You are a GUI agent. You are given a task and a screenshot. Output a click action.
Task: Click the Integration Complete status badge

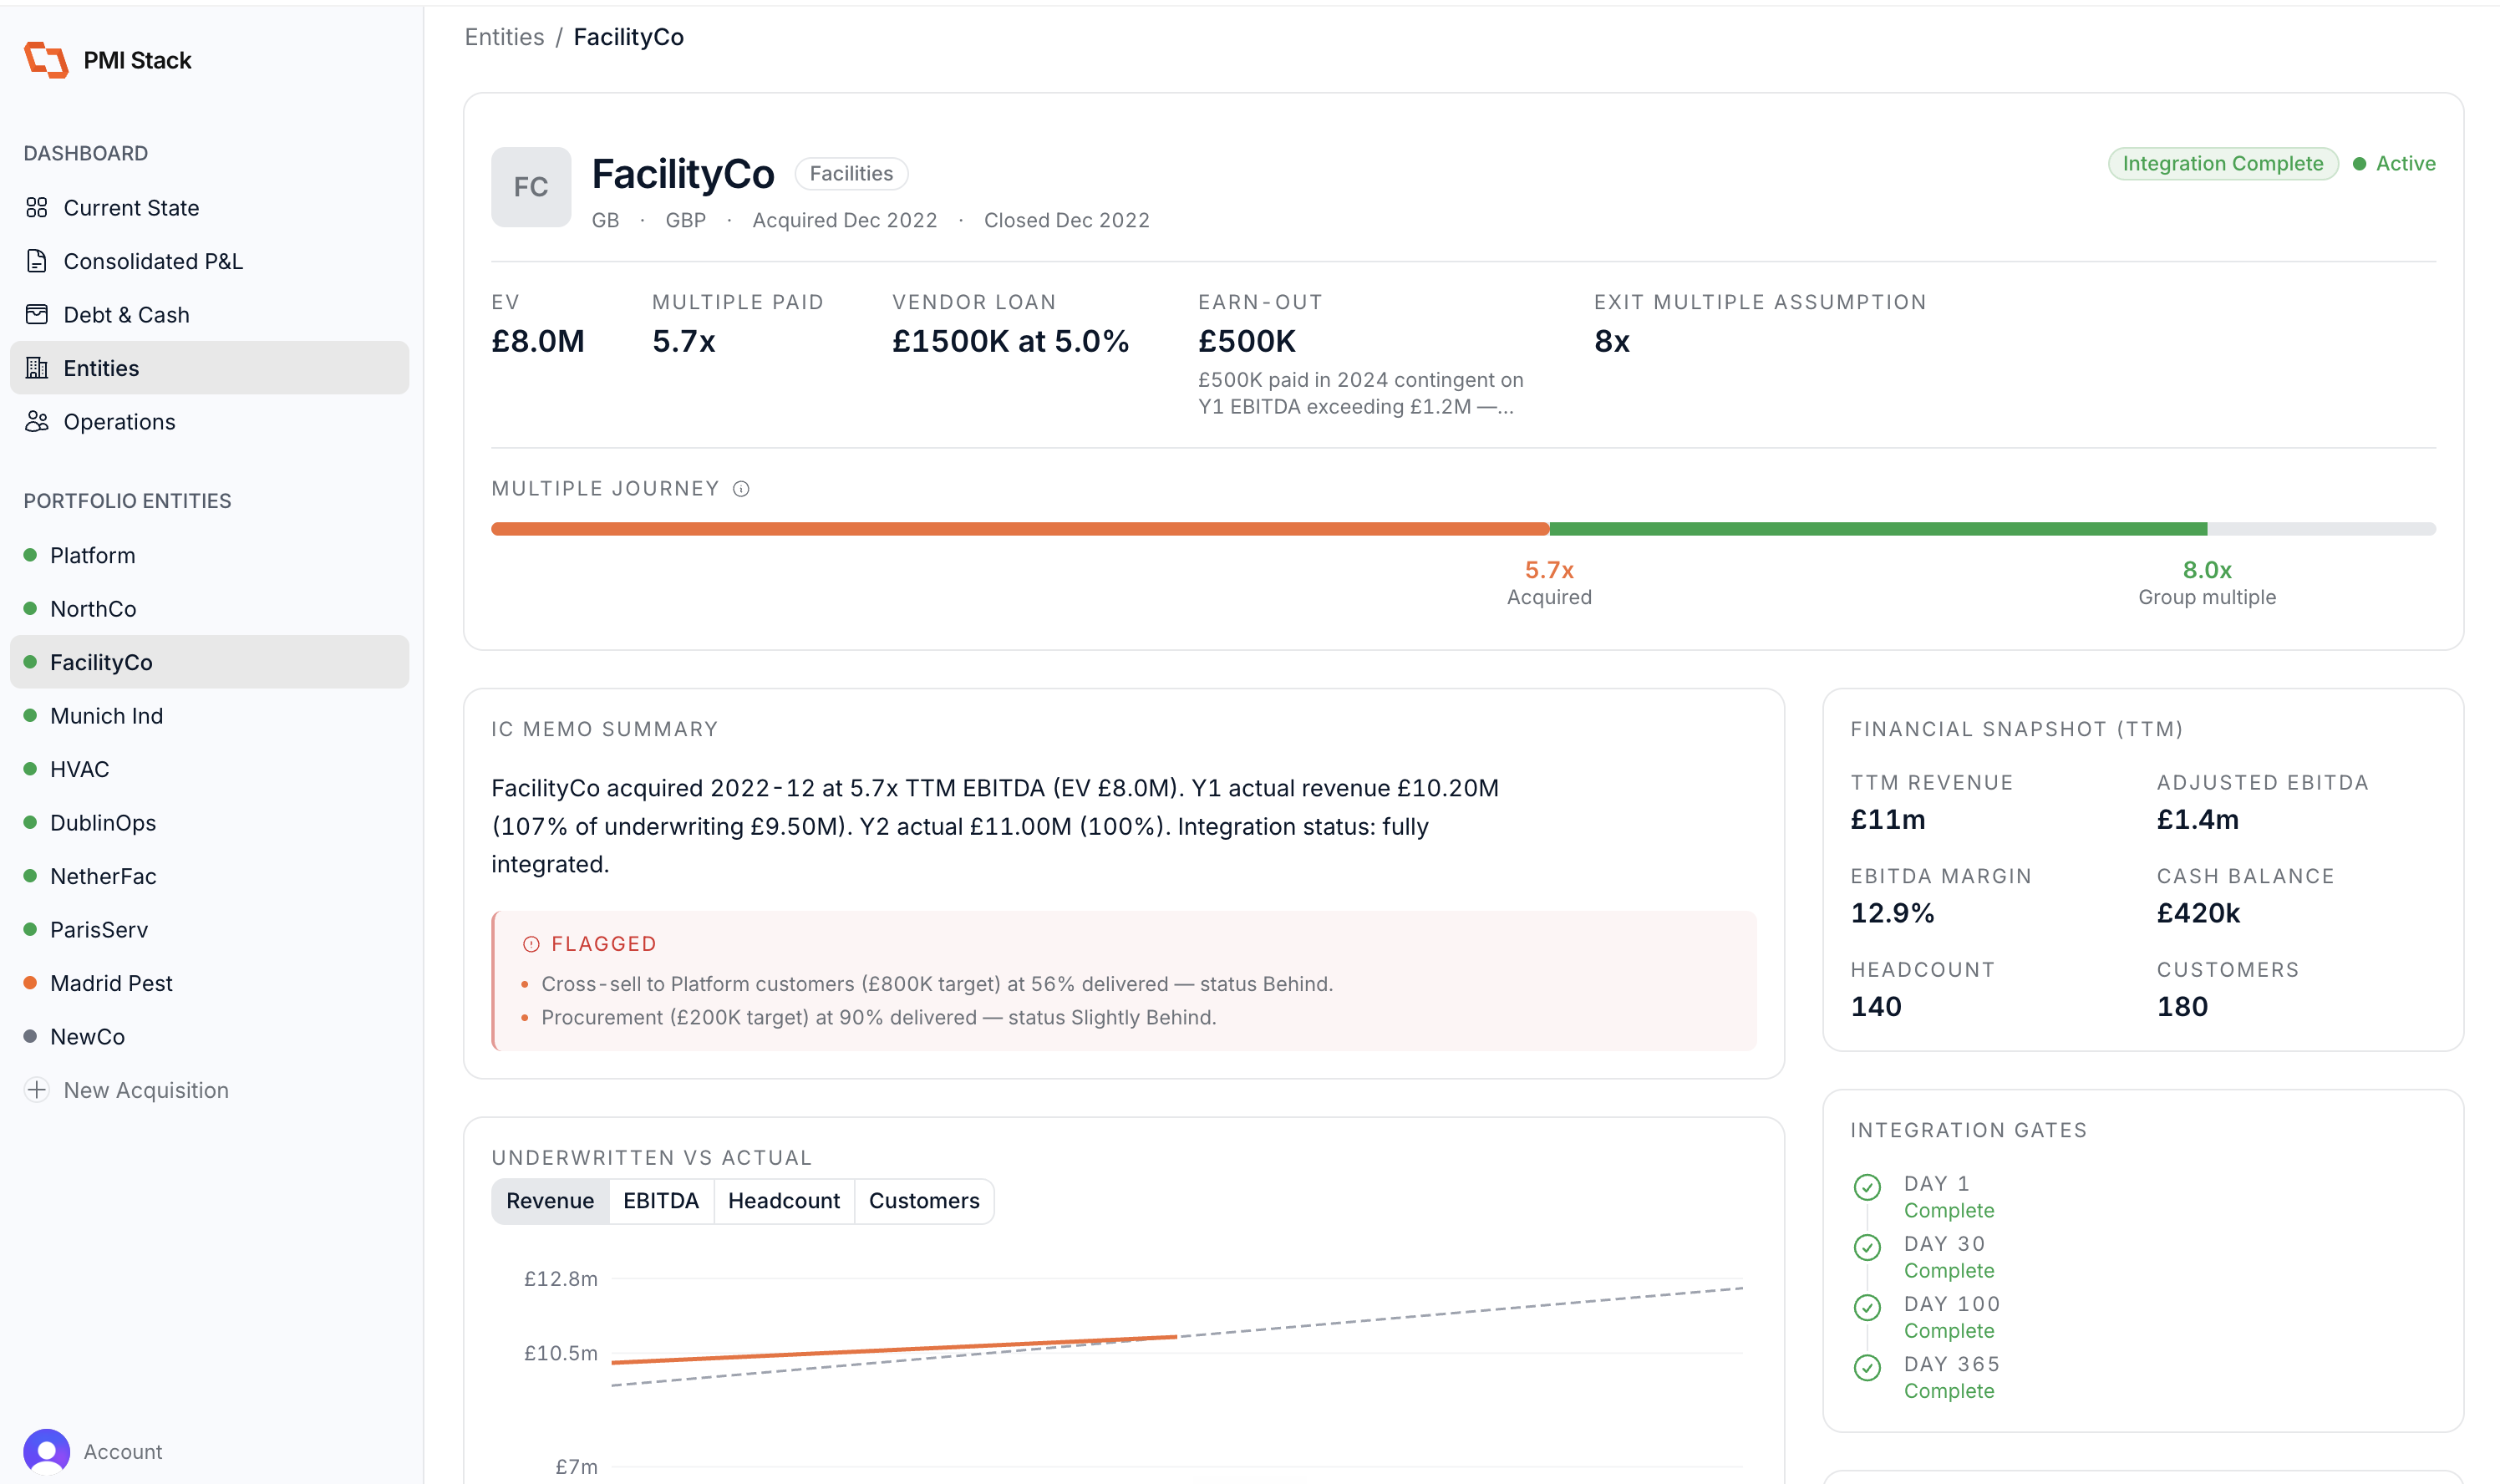[2222, 163]
